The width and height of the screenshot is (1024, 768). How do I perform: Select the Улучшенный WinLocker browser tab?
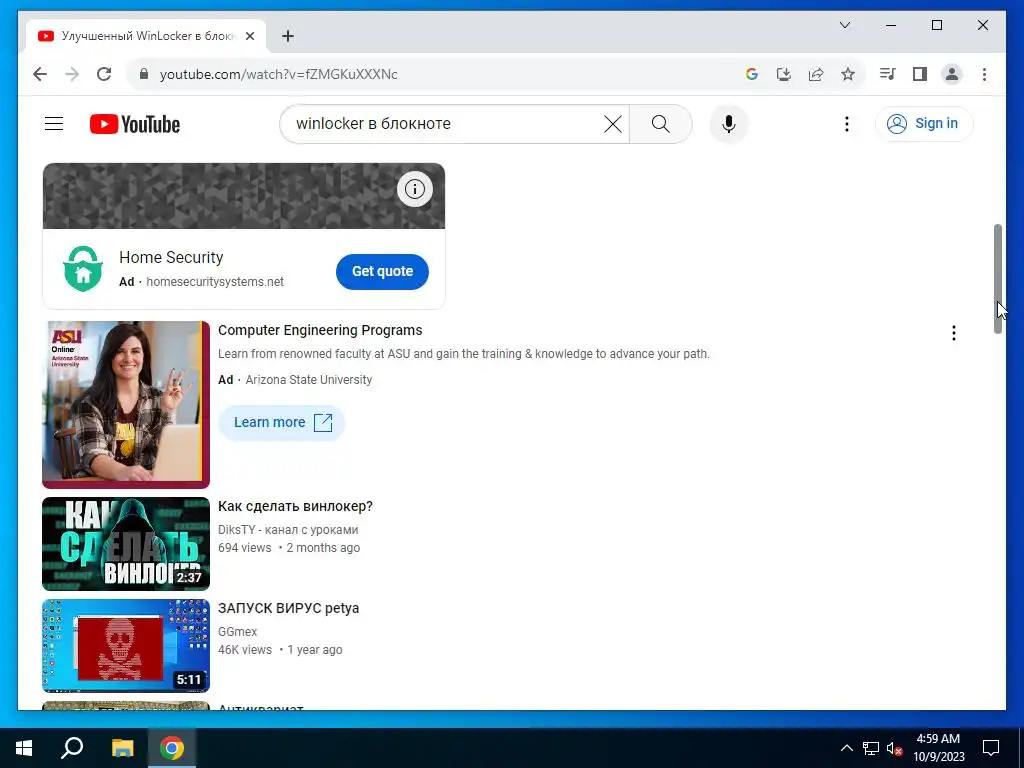coord(146,36)
